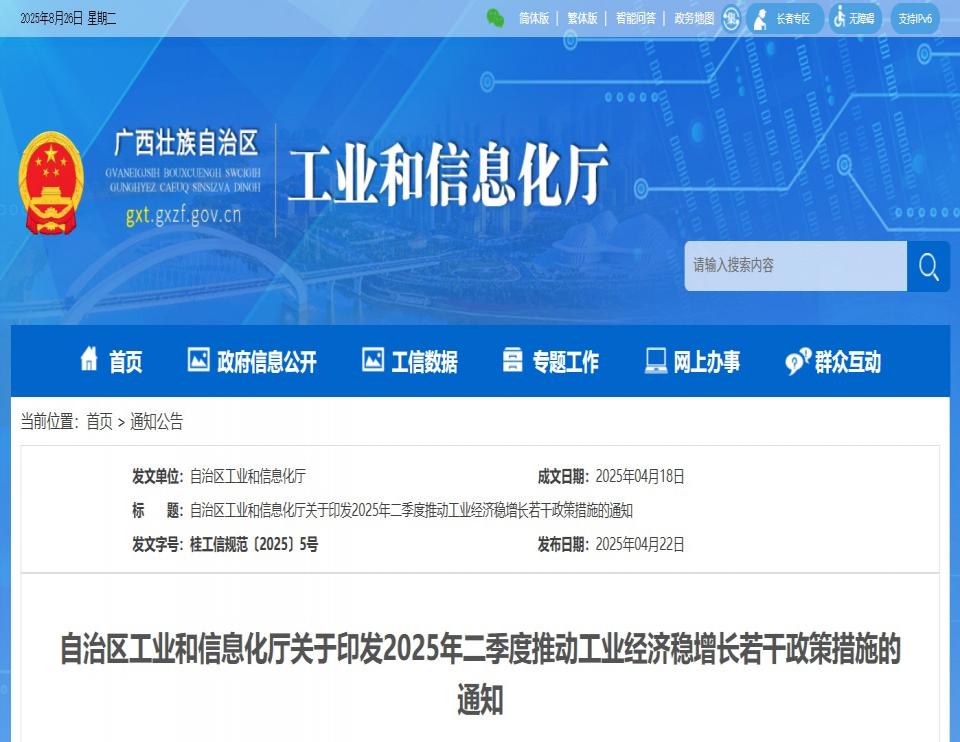Switch to 简体版 simplified version
This screenshot has height=742, width=960.
pos(534,18)
